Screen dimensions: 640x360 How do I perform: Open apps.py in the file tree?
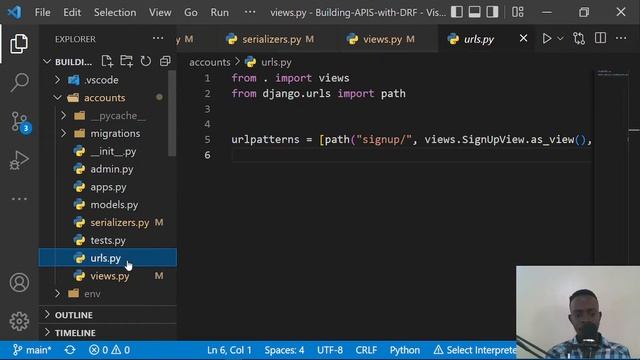click(108, 187)
